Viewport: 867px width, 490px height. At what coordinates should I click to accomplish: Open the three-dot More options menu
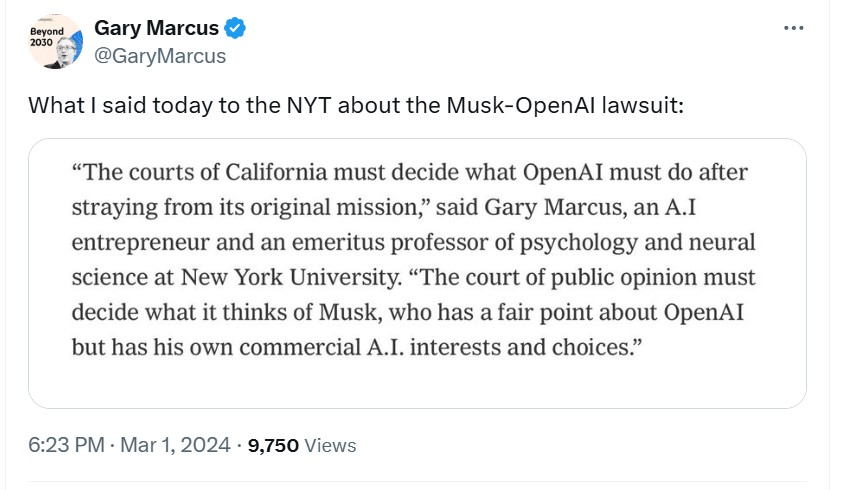(x=793, y=27)
